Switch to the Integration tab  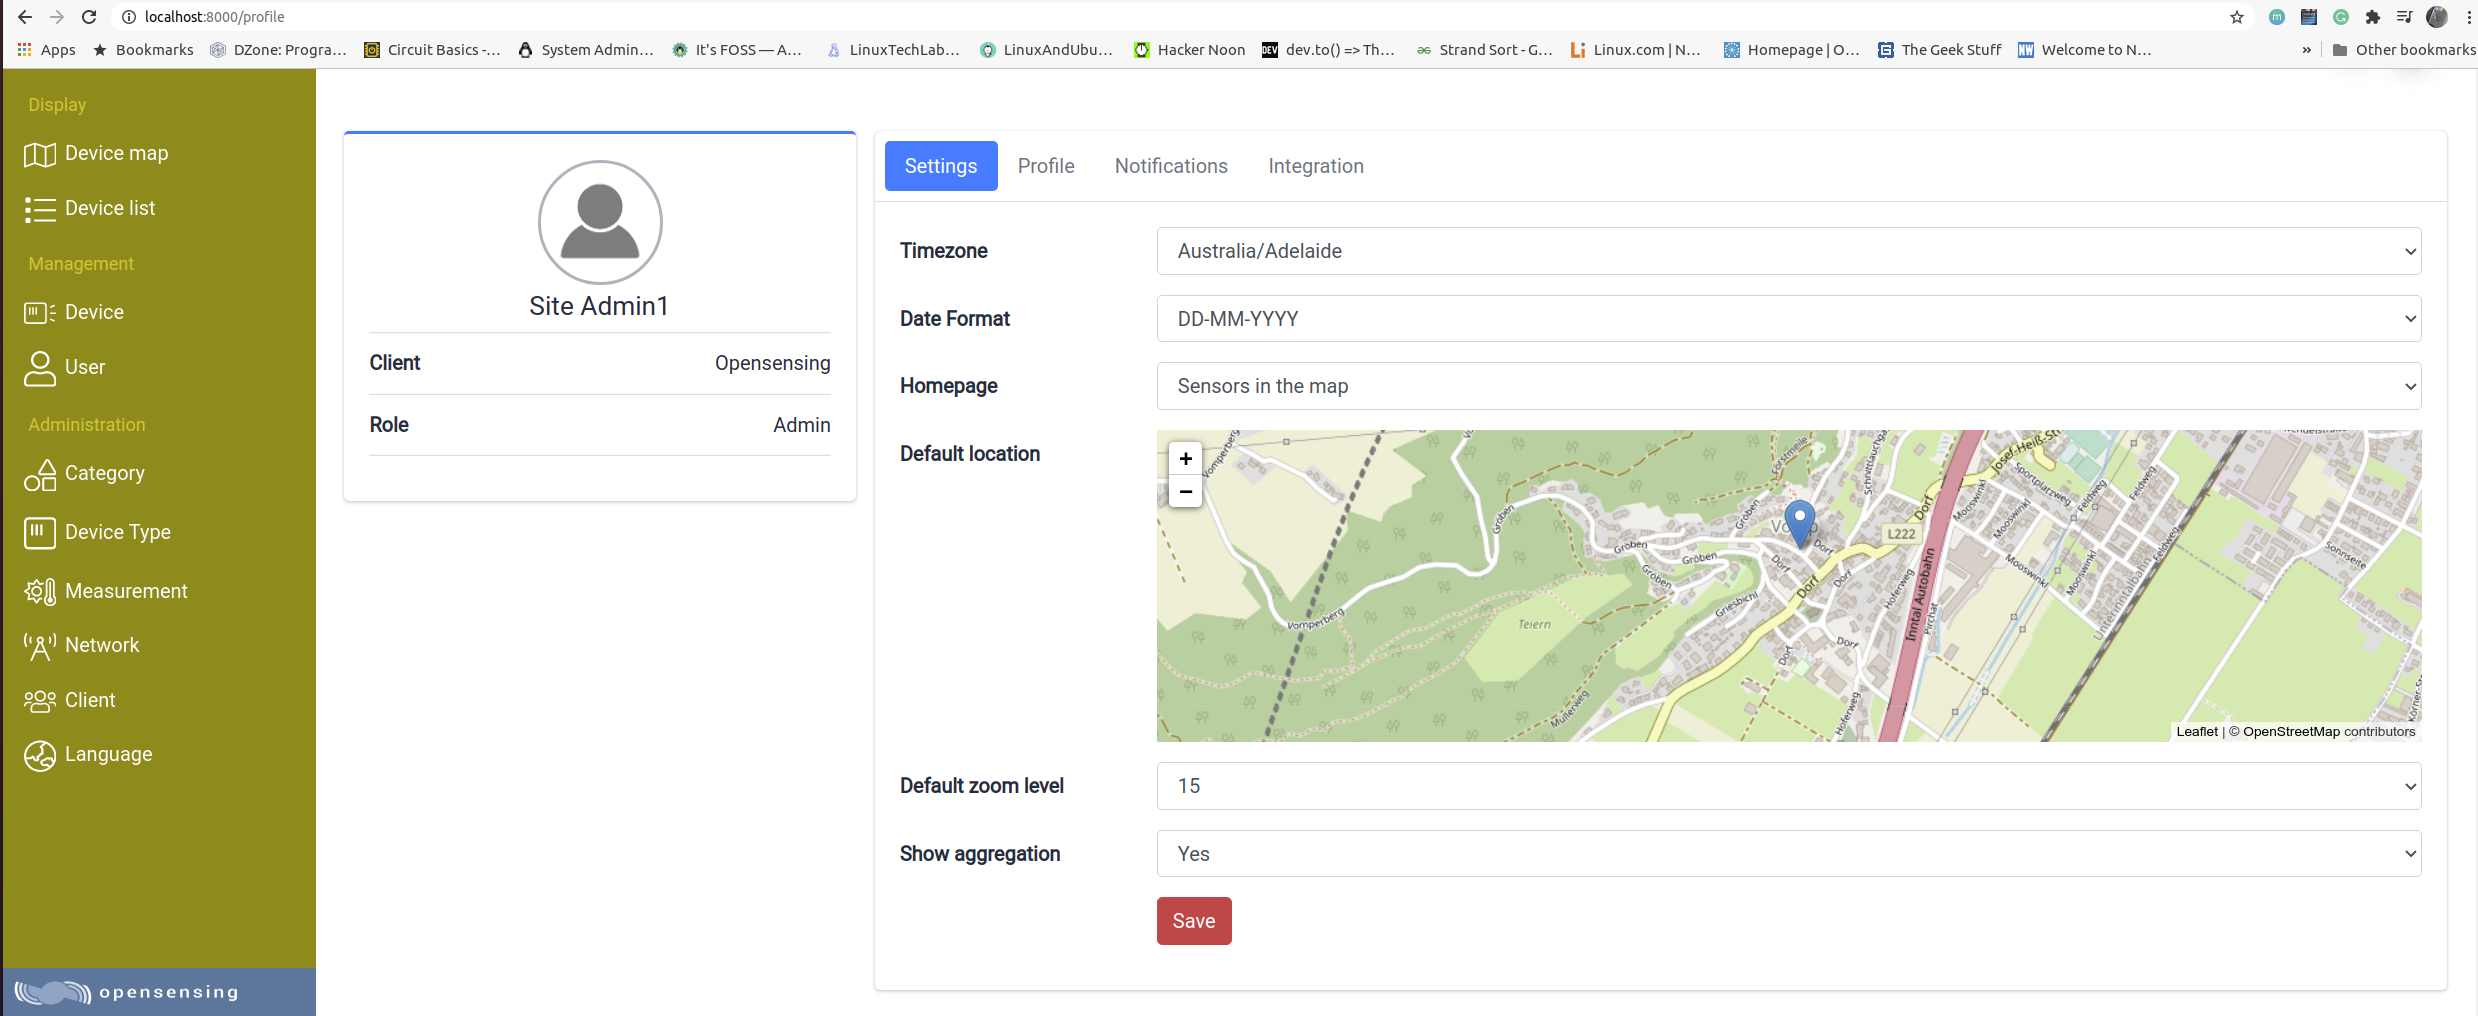pyautogui.click(x=1315, y=166)
